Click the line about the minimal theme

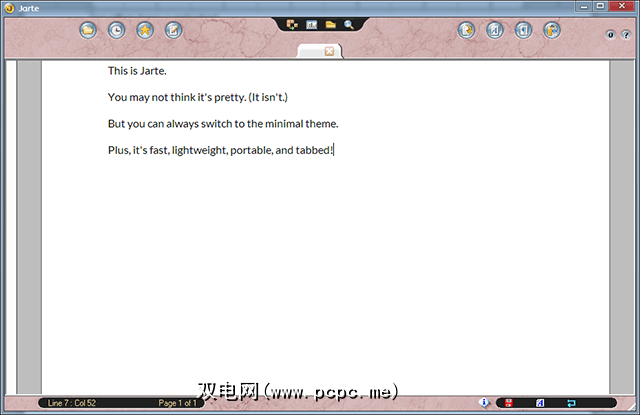click(223, 124)
